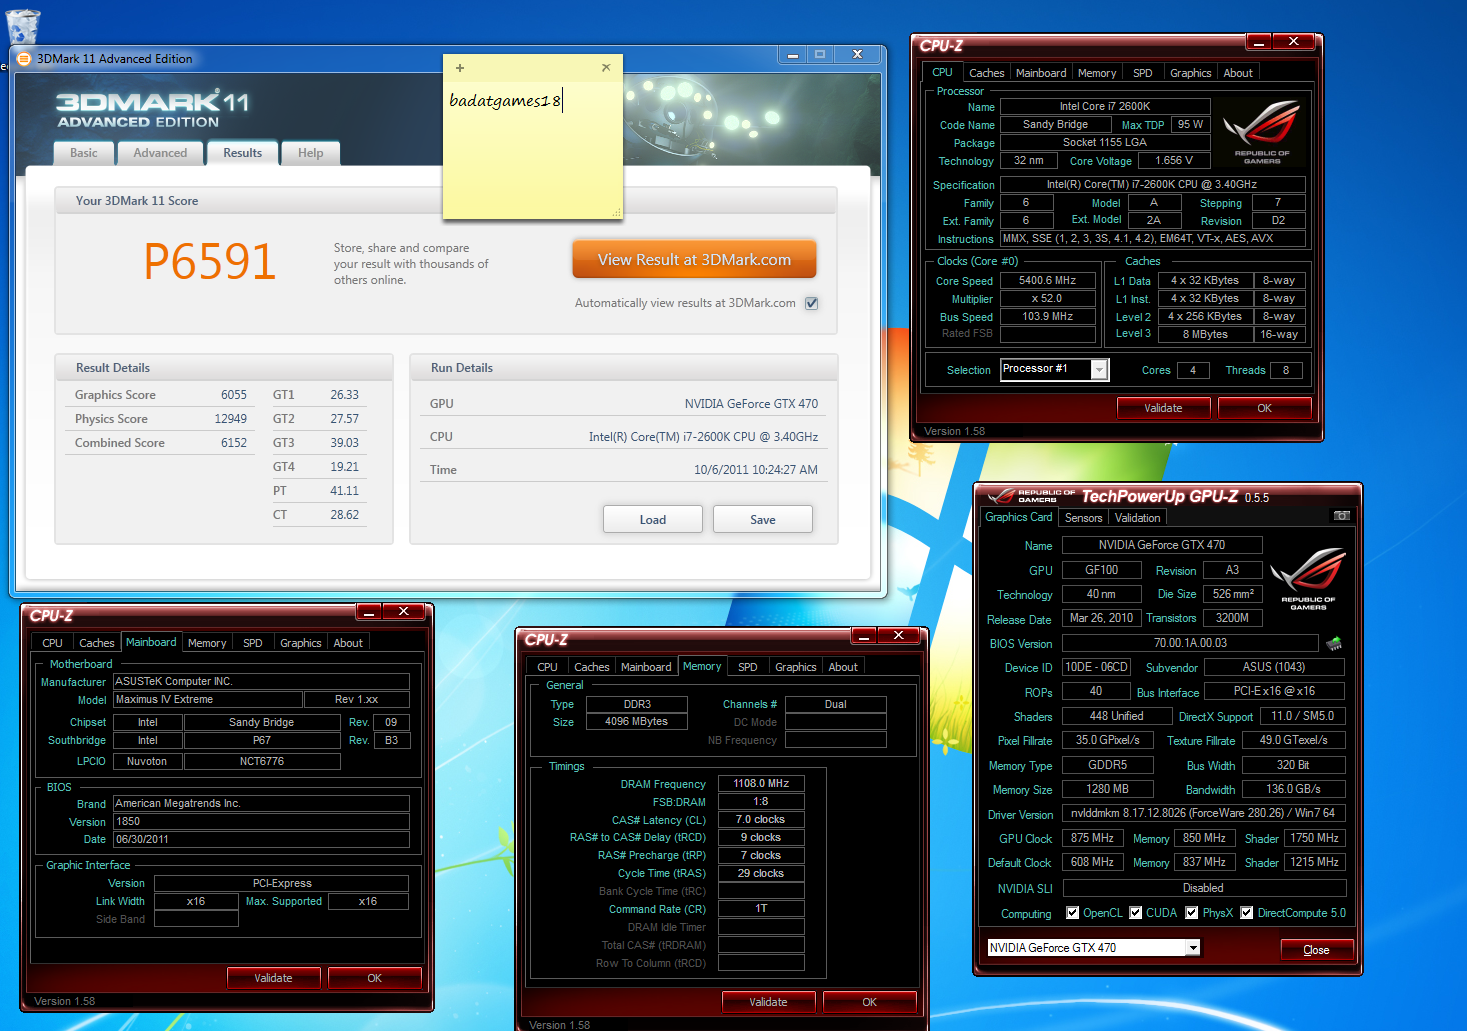This screenshot has height=1031, width=1467.
Task: Open Caches tab in CPU-Z Memory window
Action: [591, 667]
